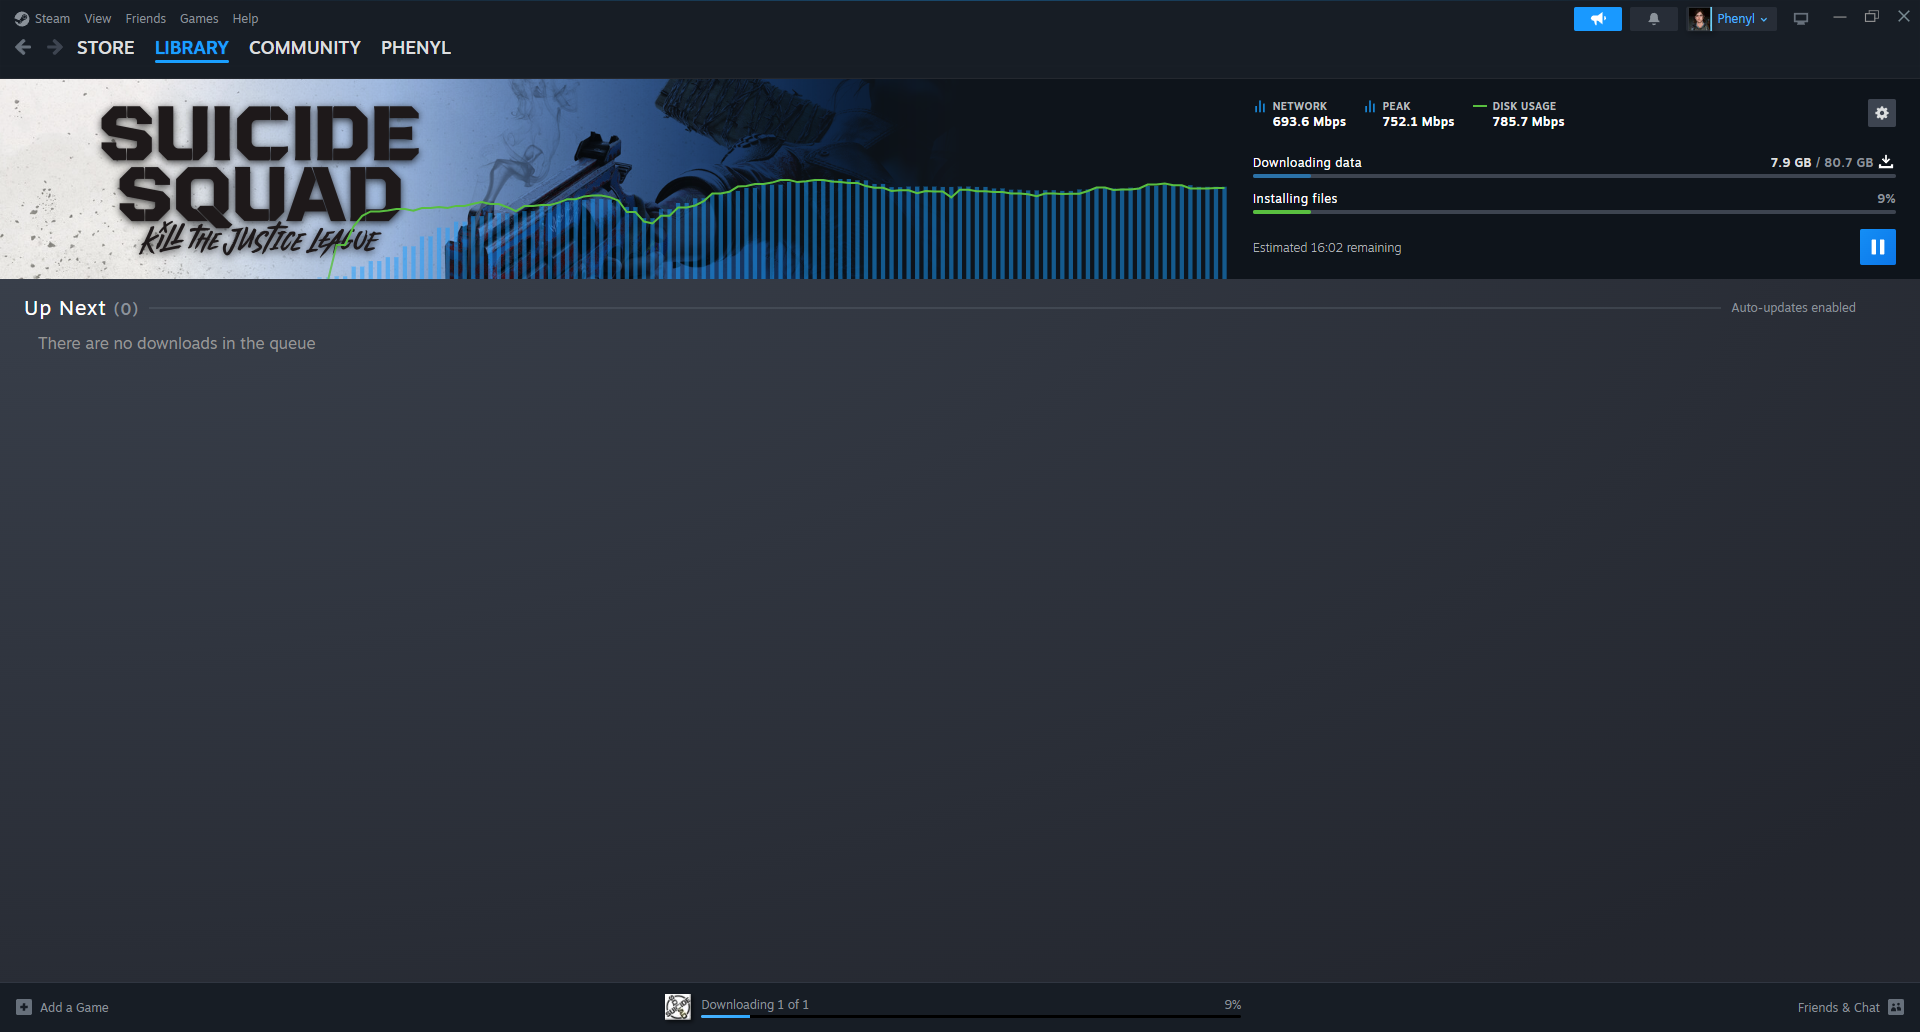Click the download arrow icon beside 80.7 GB
The image size is (1920, 1032).
1886,162
